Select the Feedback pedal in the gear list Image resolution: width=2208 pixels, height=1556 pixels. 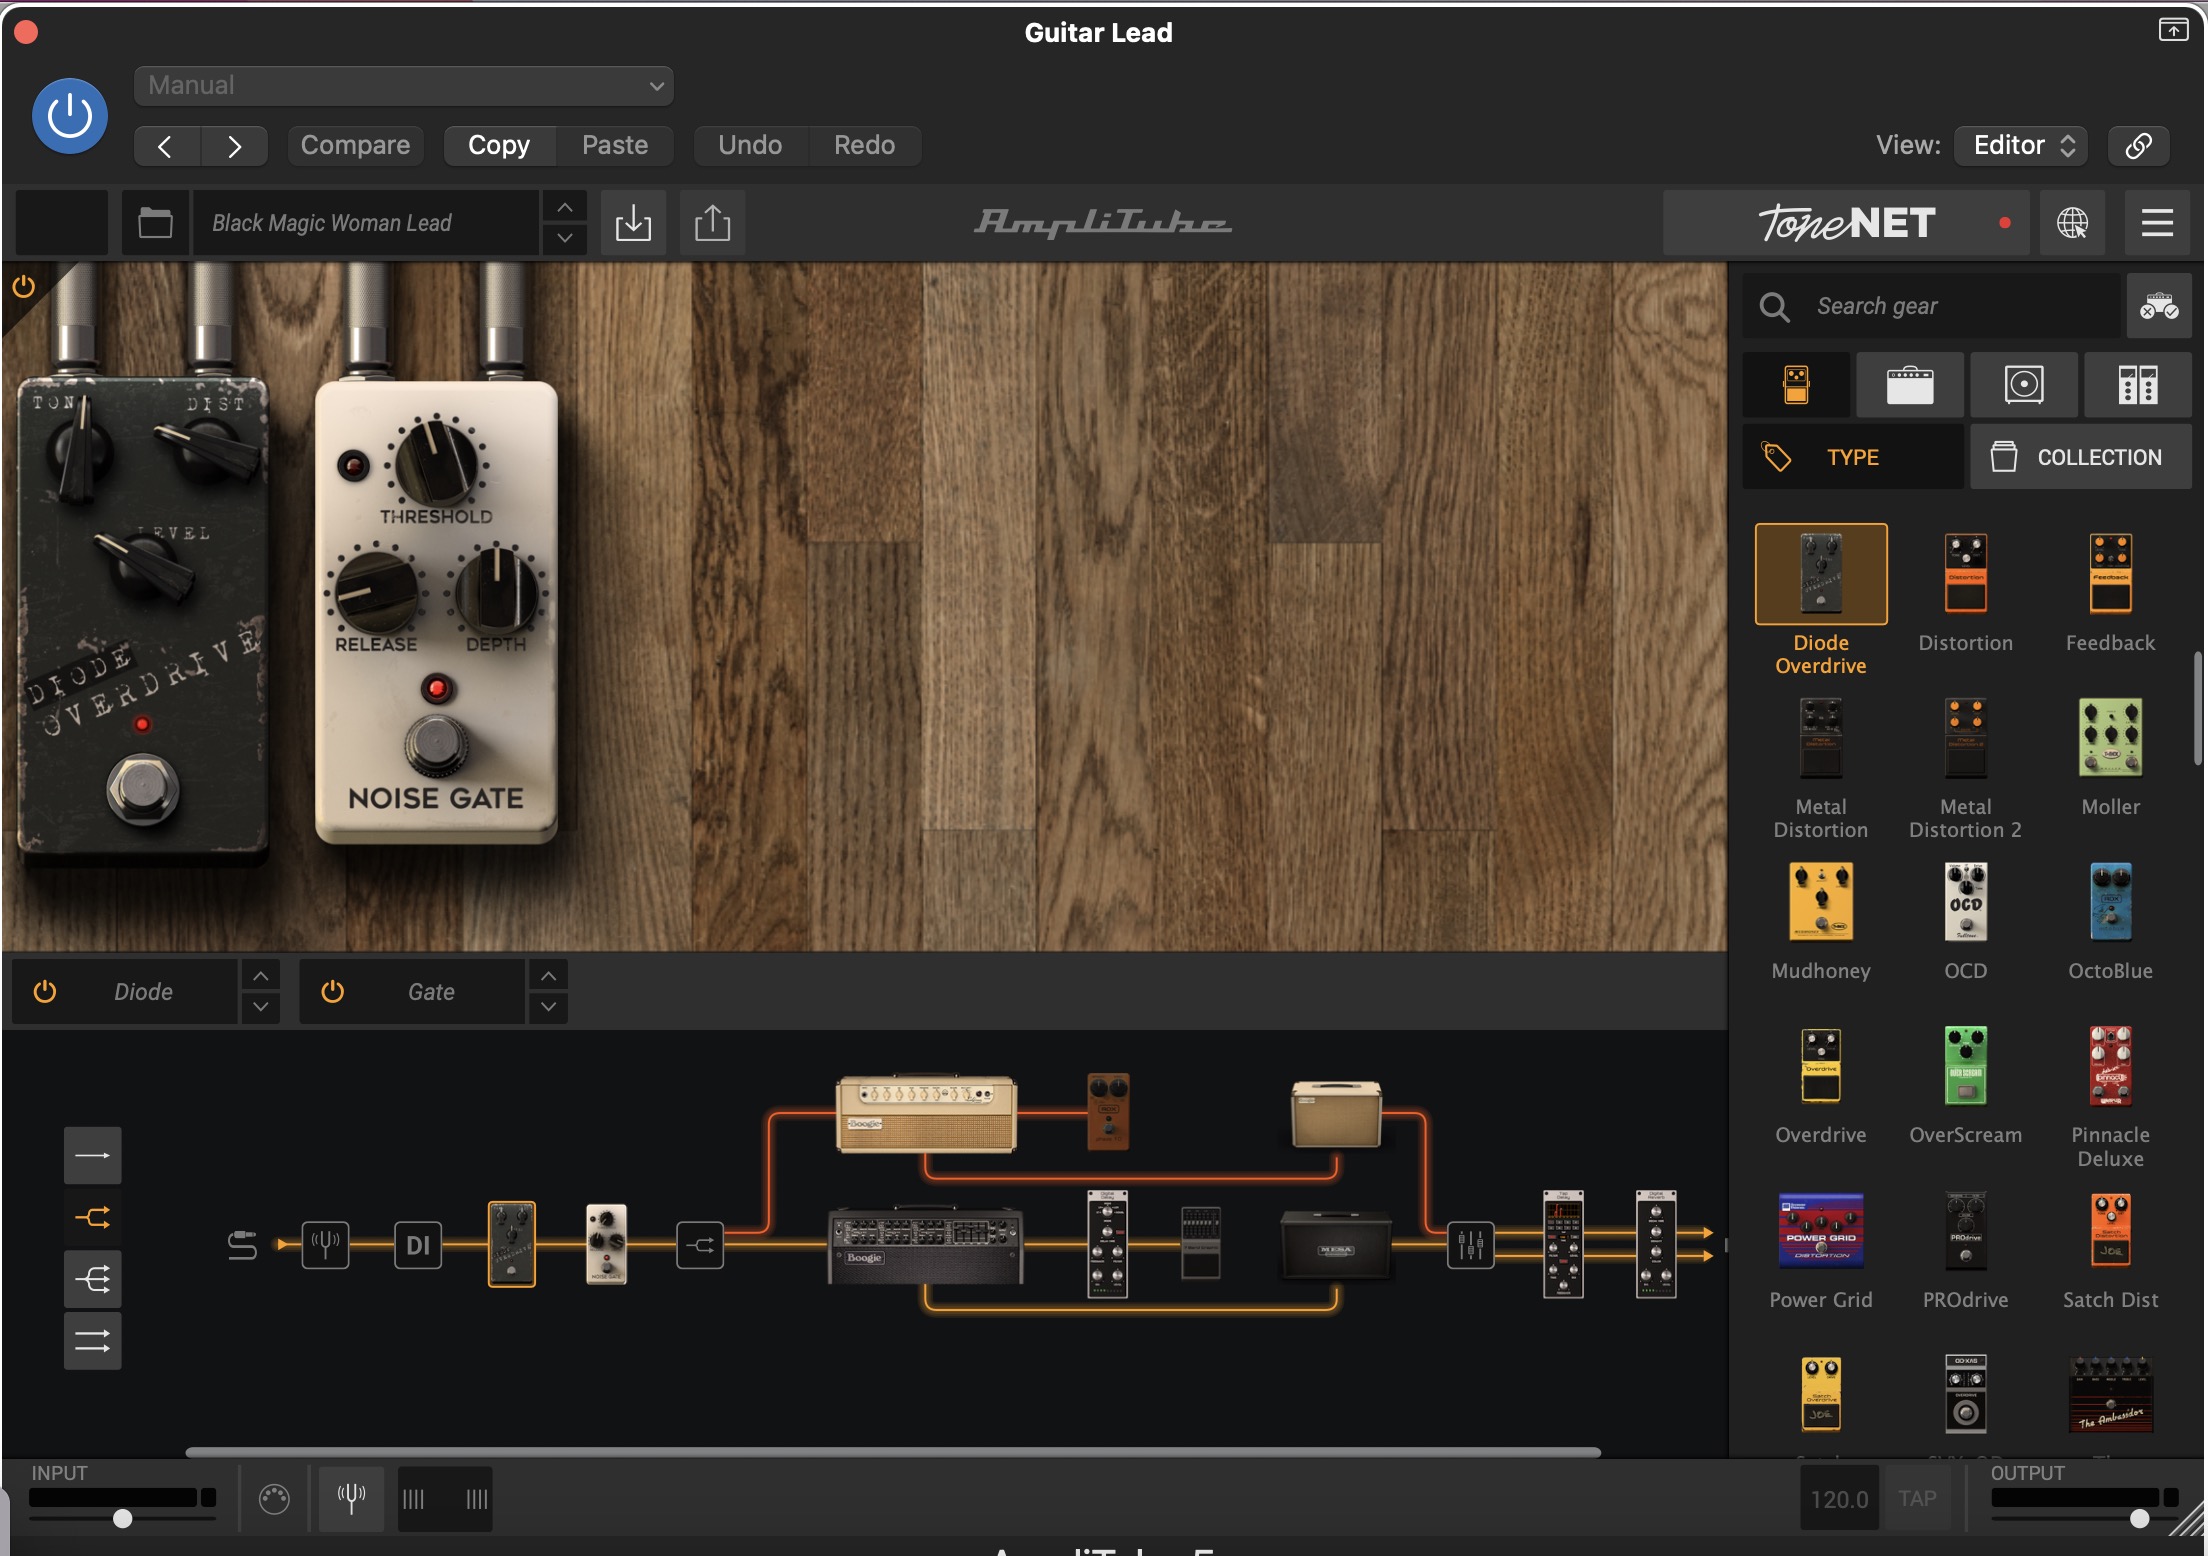point(2110,574)
